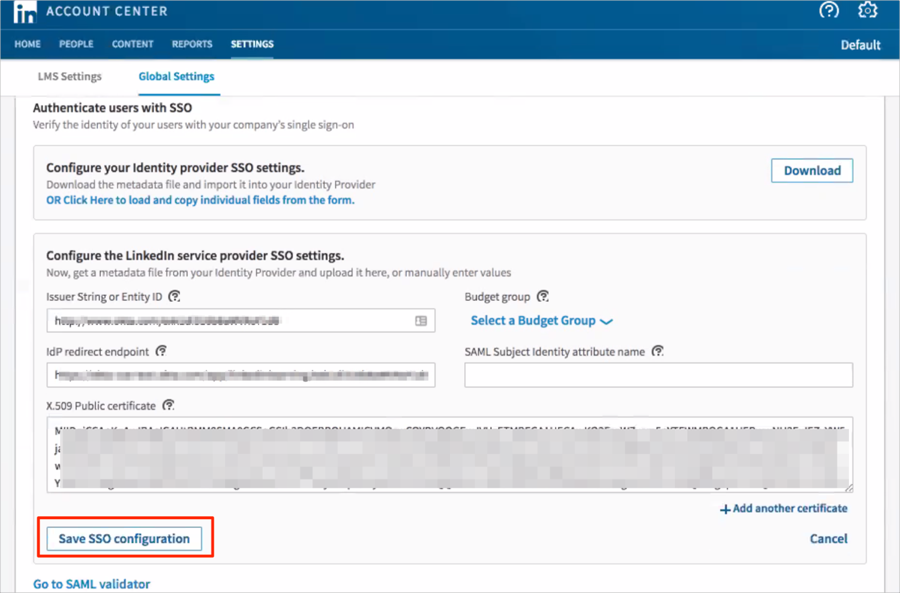900x593 pixels.
Task: Click help icon beside Budget group label
Action: (x=543, y=297)
